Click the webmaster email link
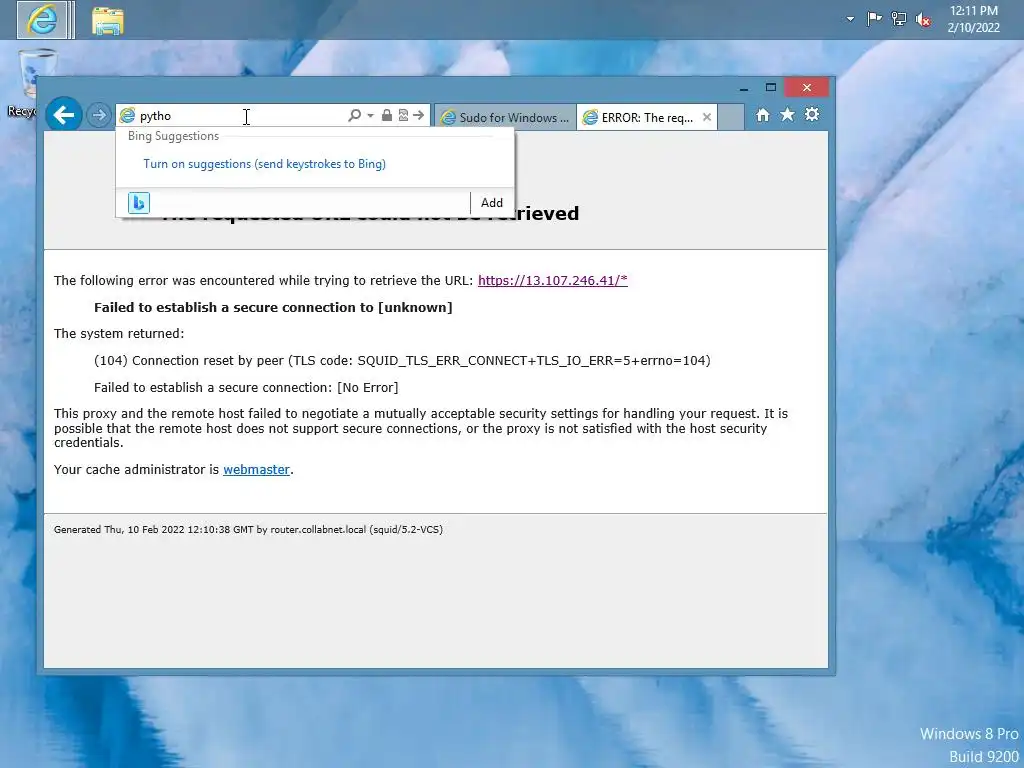The height and width of the screenshot is (768, 1024). [x=256, y=470]
